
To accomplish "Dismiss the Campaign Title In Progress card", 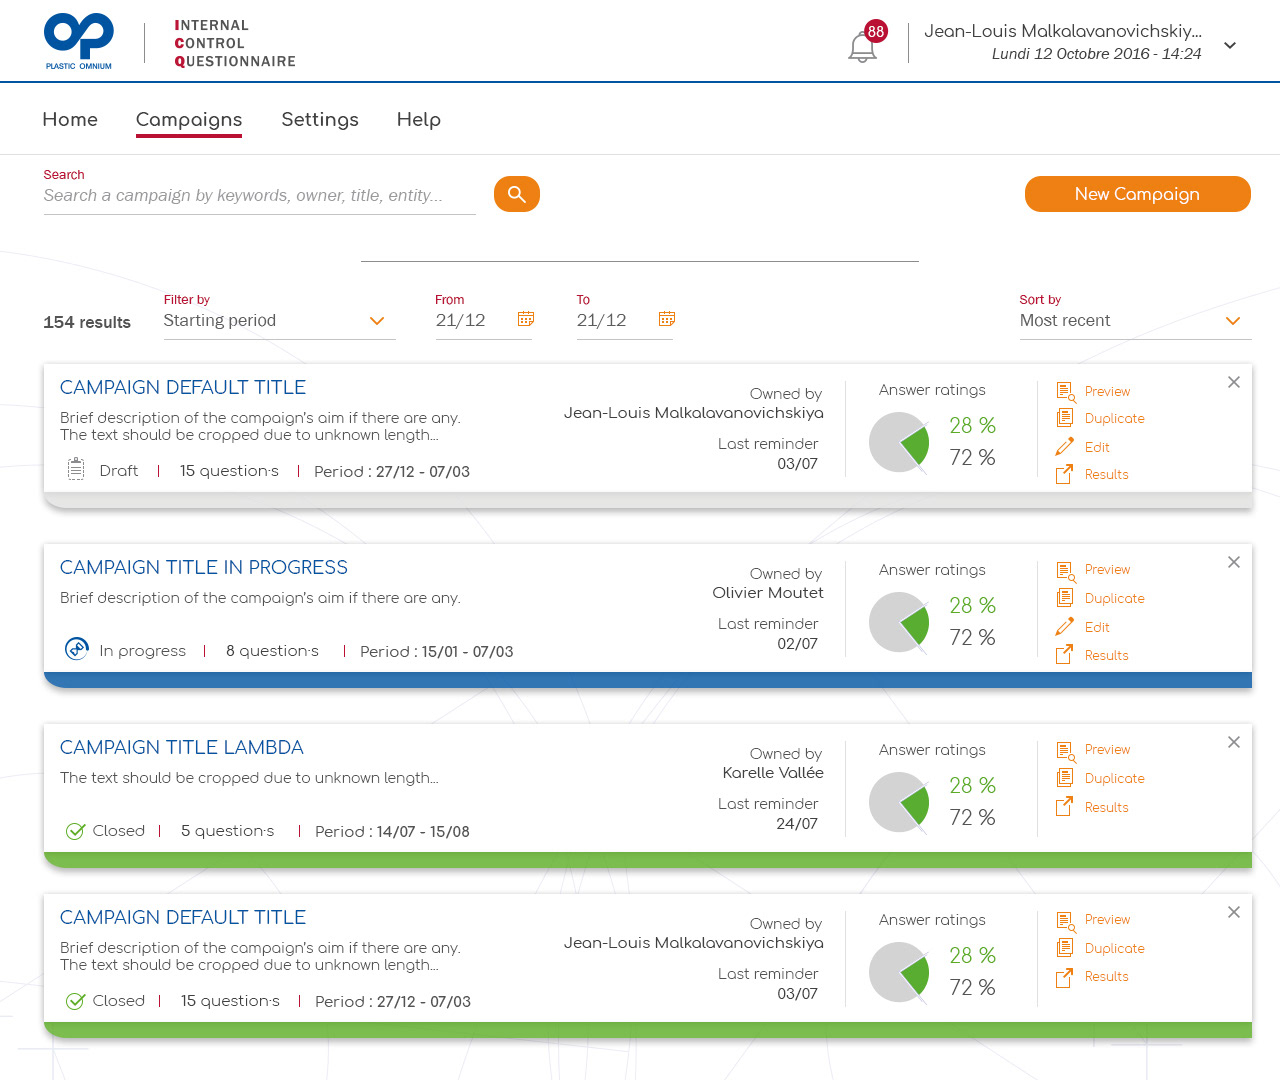I will click(x=1234, y=562).
